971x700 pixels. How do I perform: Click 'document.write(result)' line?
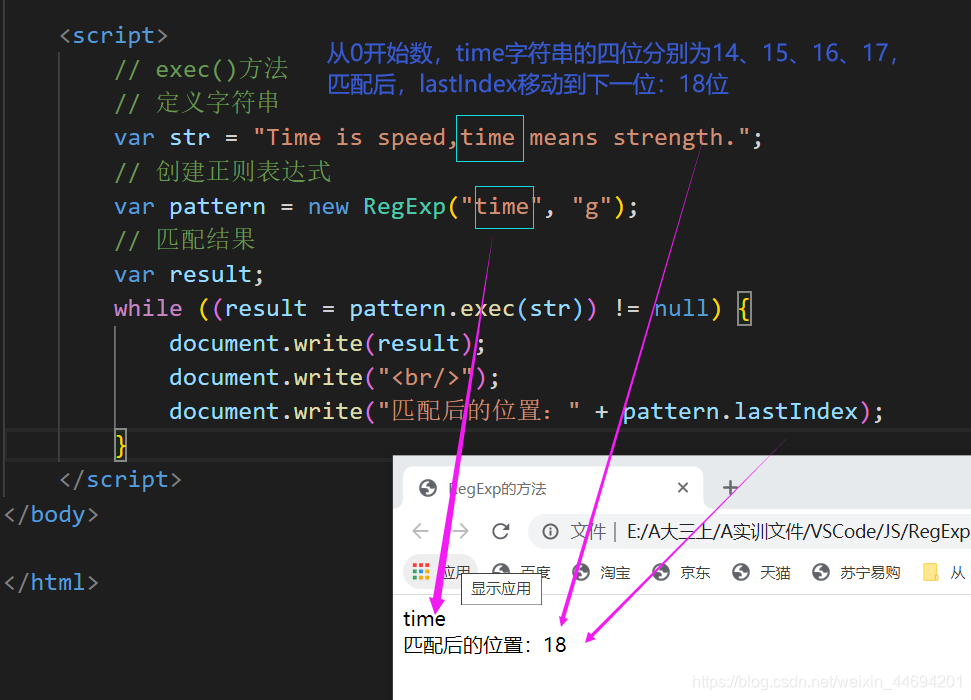327,343
